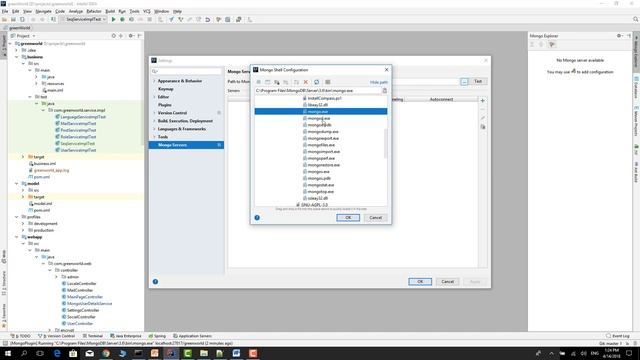Open the SeqServiceImplTest run configuration dropdown
The height and width of the screenshot is (360, 640).
tap(84, 19)
